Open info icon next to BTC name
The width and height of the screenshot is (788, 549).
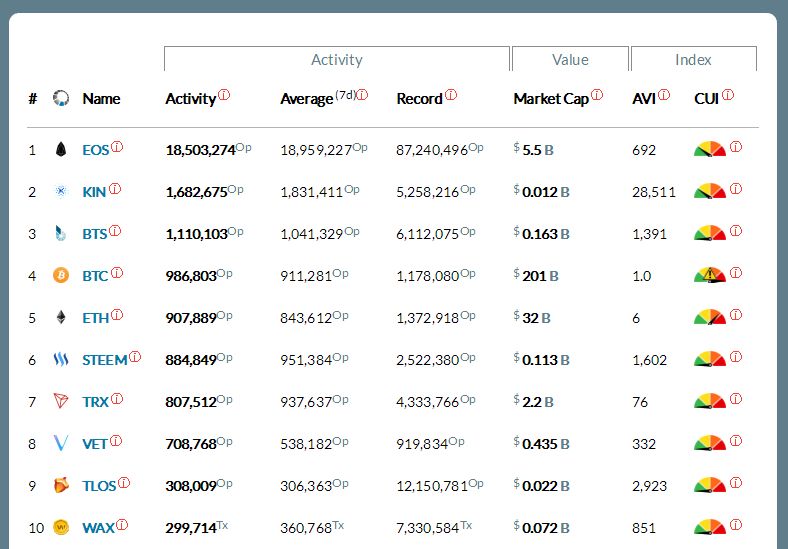click(117, 272)
